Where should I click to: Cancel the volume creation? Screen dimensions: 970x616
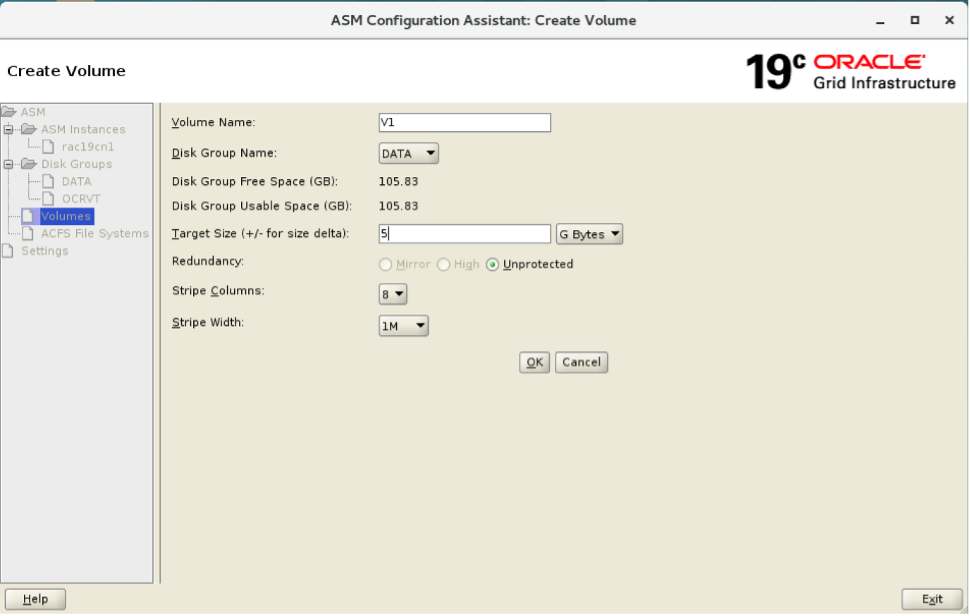point(582,362)
